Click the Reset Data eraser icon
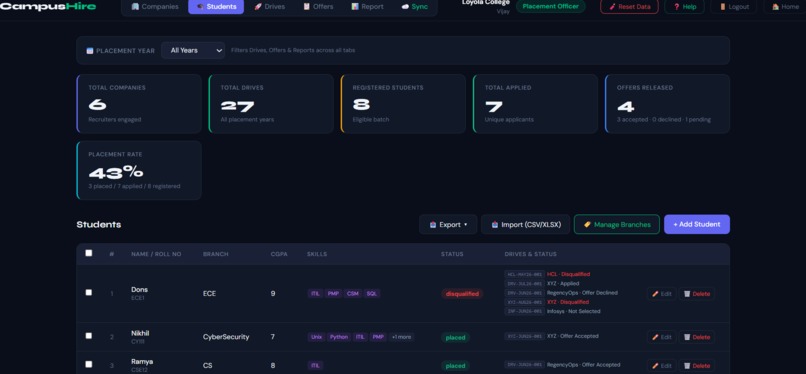The image size is (806, 374). pyautogui.click(x=612, y=7)
